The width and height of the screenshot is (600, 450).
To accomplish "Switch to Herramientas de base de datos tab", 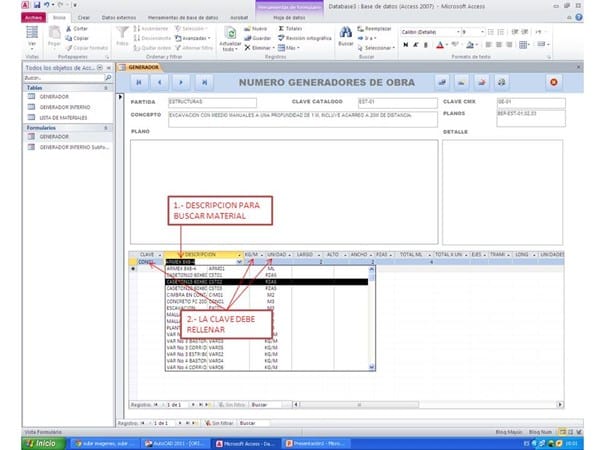I will tap(183, 18).
